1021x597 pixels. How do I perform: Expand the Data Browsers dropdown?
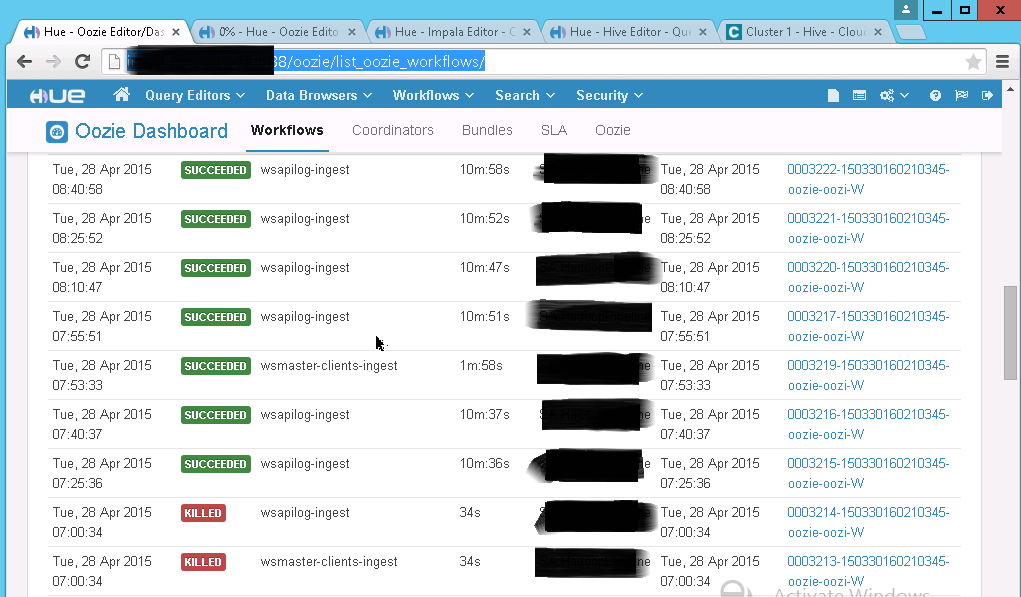pyautogui.click(x=318, y=96)
